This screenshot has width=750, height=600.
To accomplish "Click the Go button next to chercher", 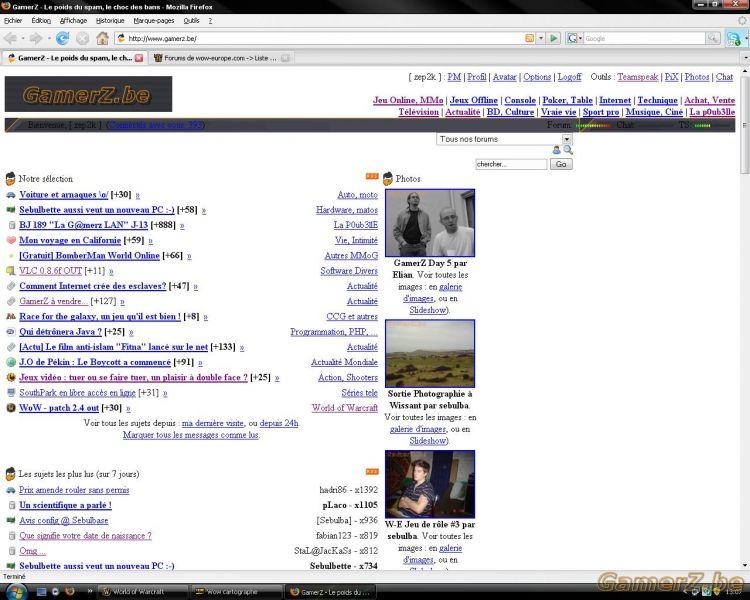I will pyautogui.click(x=561, y=164).
